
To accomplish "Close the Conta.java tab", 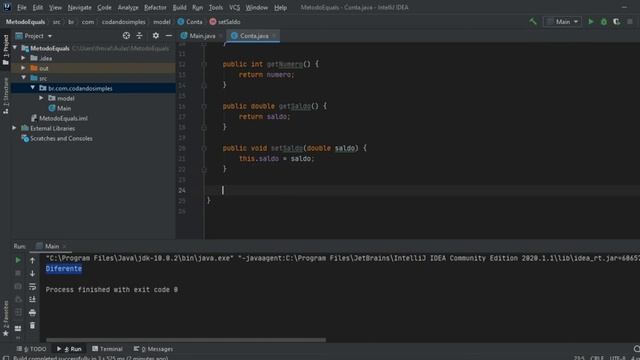I will point(274,36).
